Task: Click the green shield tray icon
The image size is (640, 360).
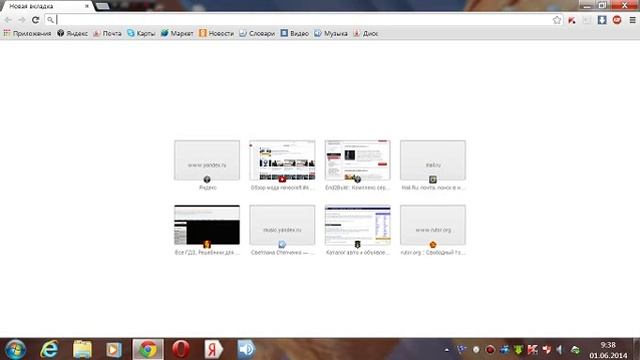Action: click(518, 350)
